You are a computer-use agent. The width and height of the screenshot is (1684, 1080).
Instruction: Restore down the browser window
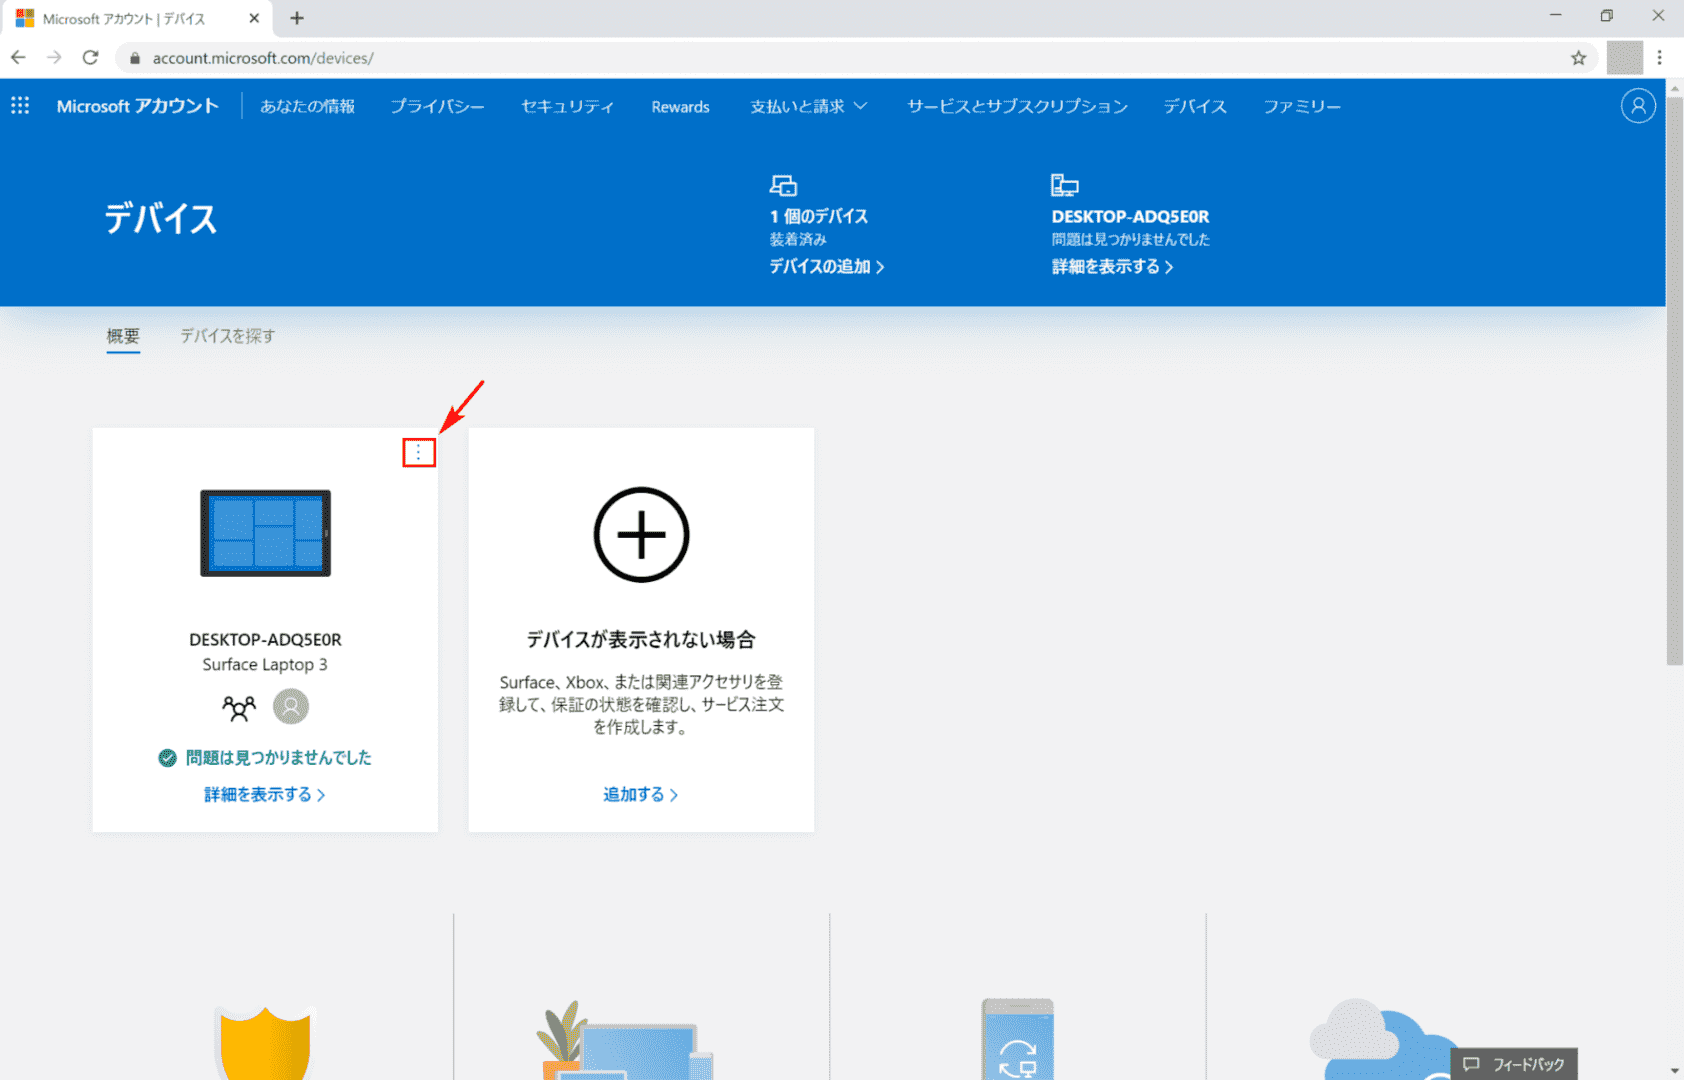point(1606,15)
